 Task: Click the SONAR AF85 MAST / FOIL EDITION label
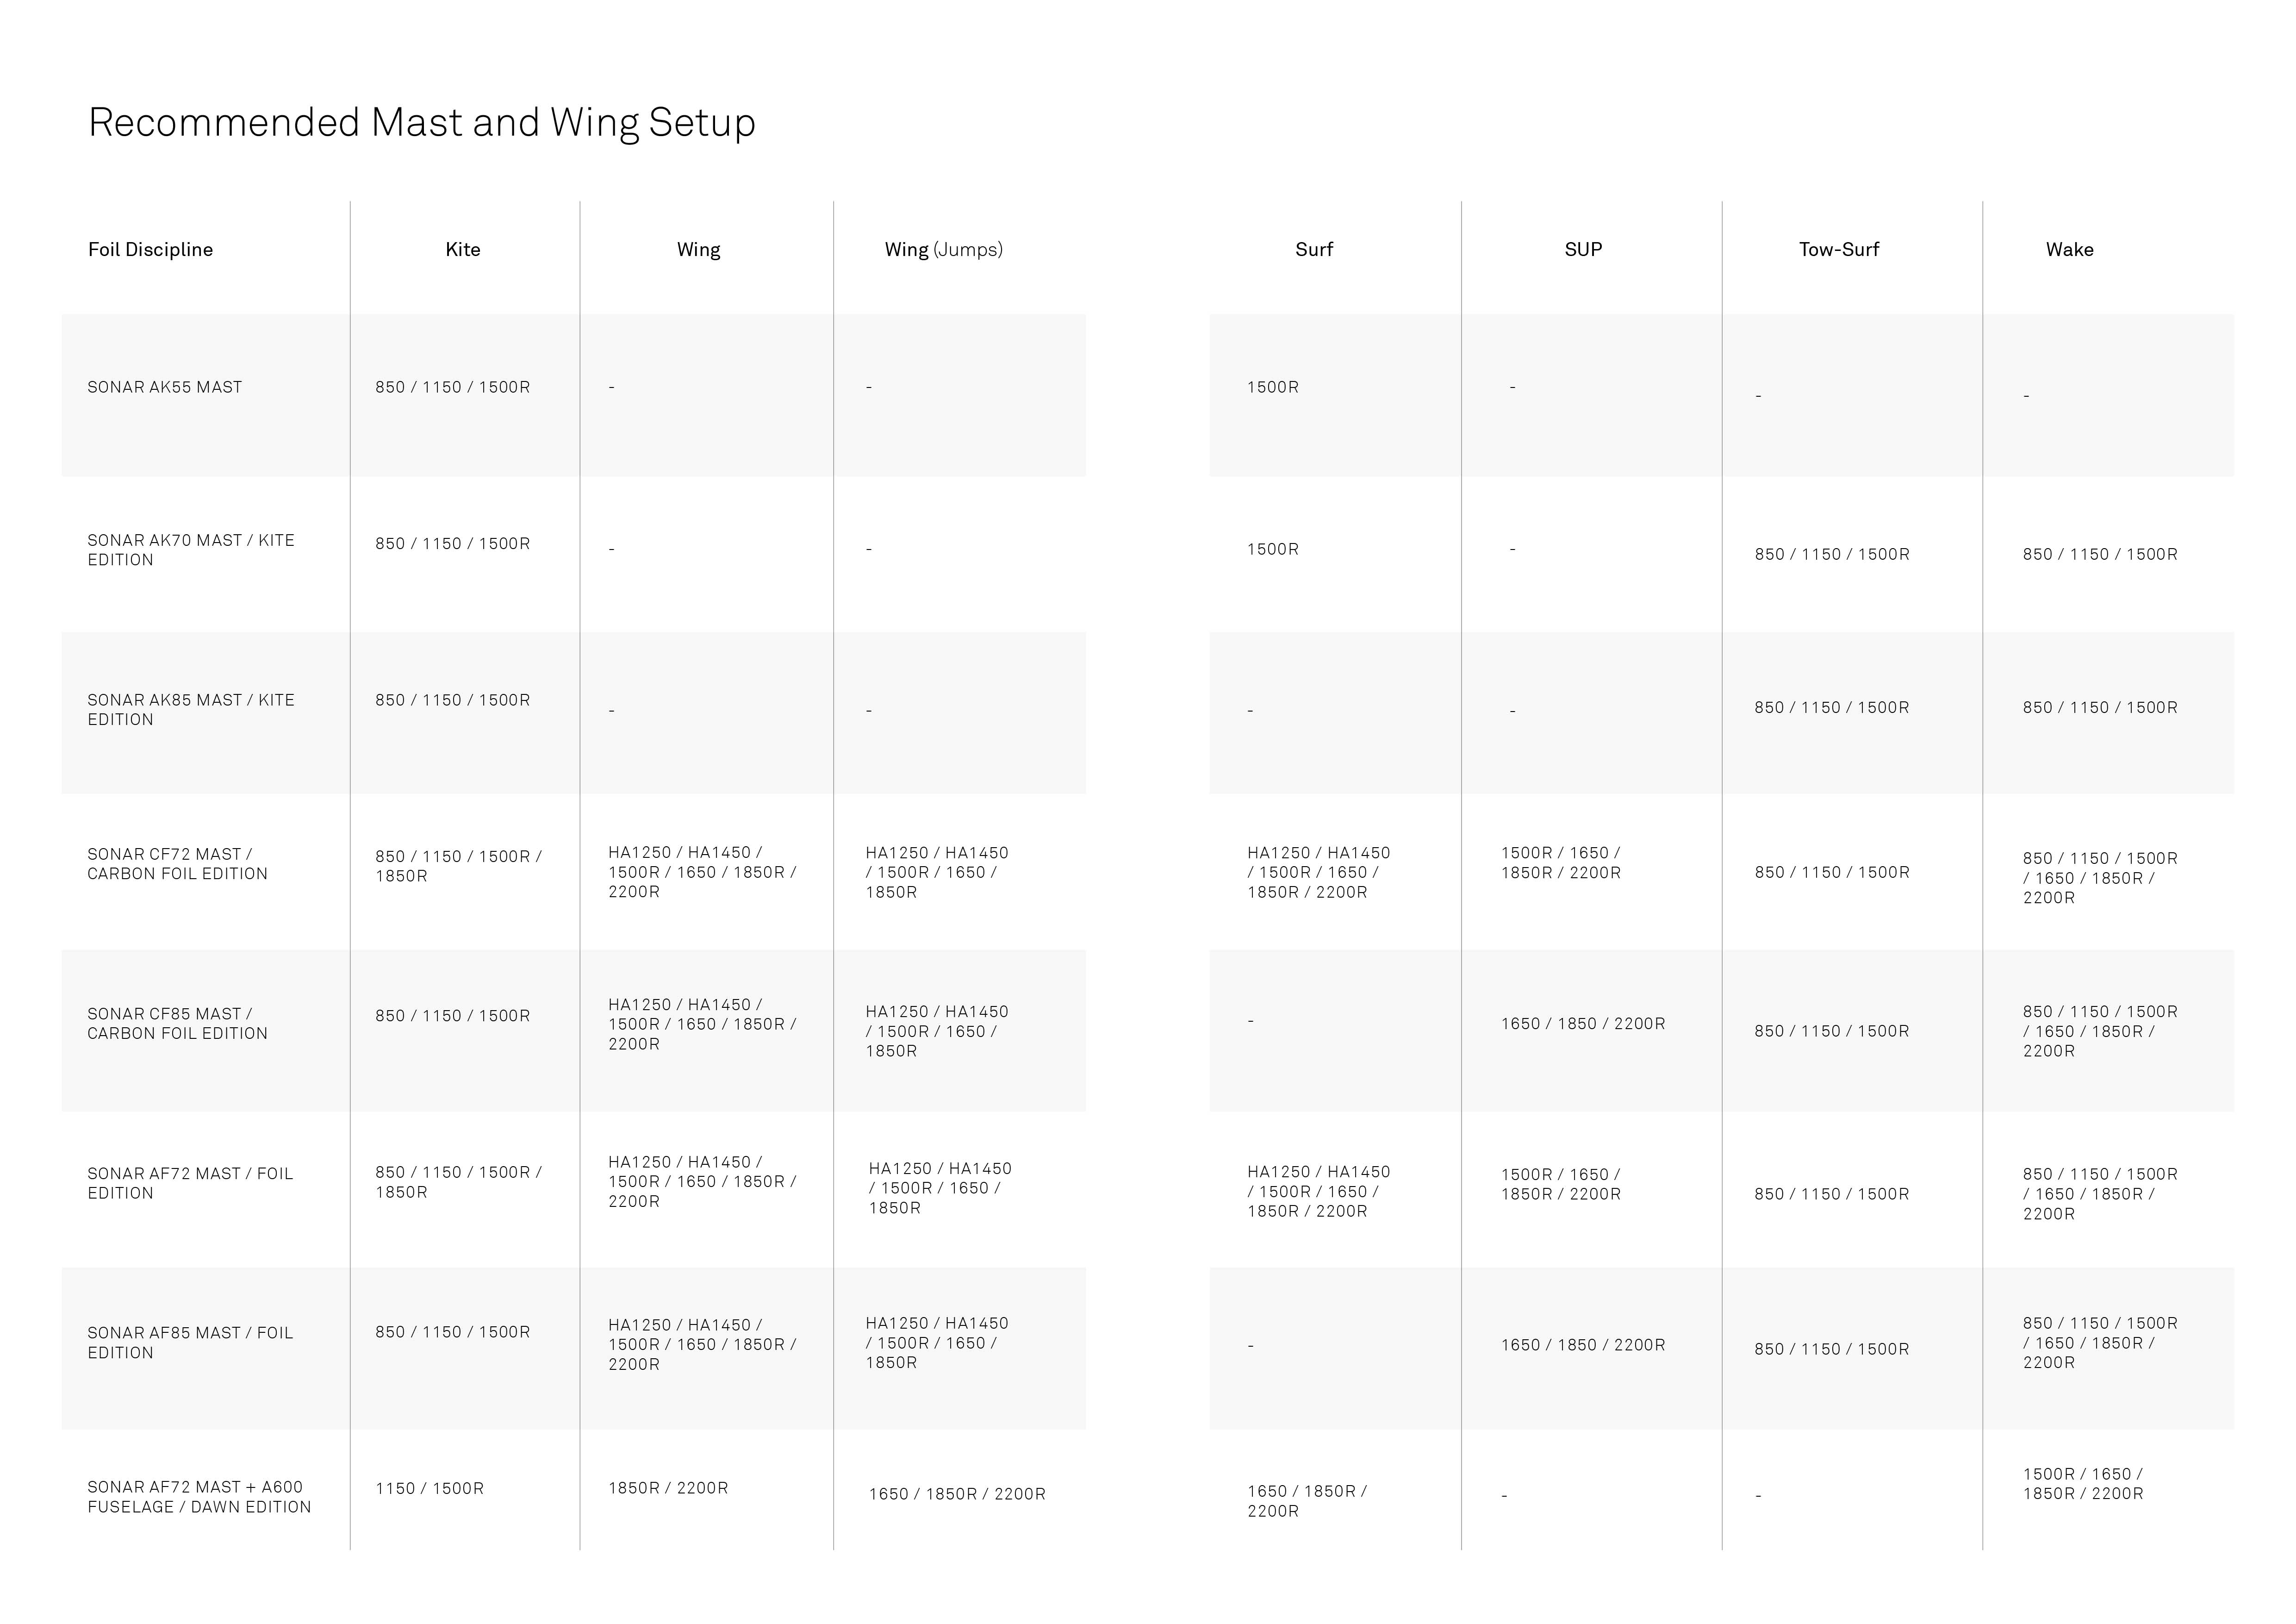[190, 1343]
